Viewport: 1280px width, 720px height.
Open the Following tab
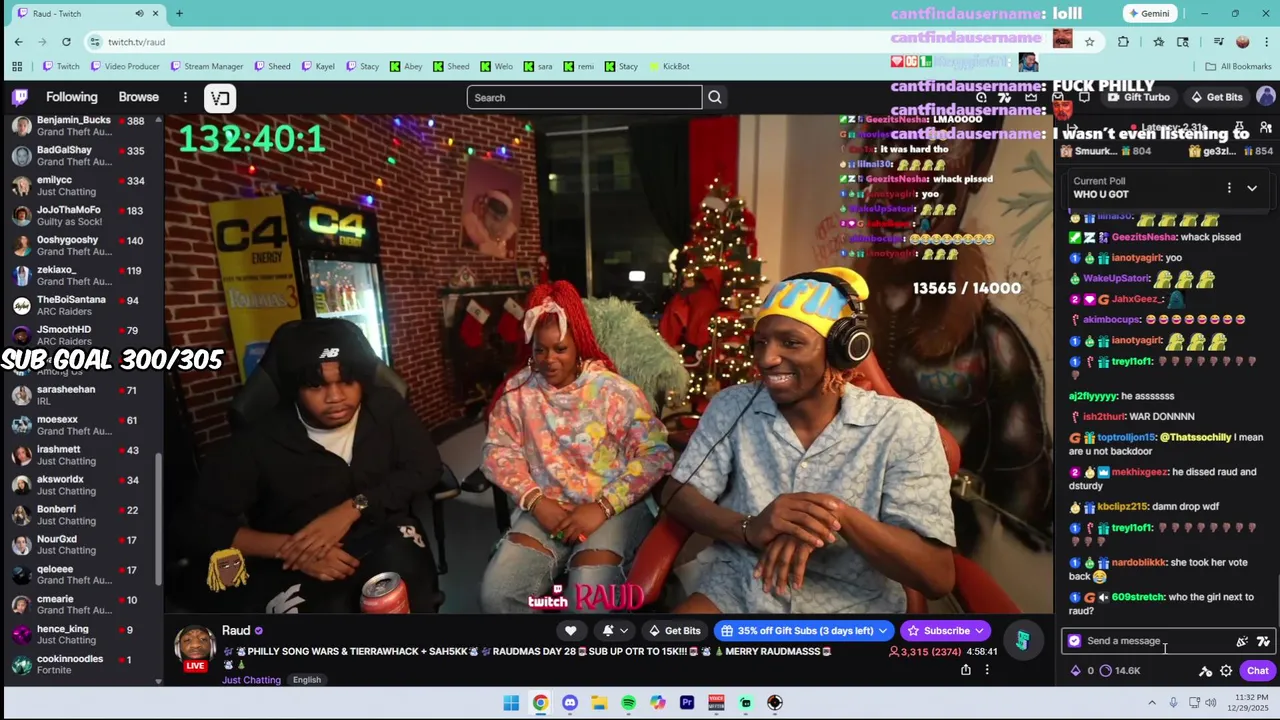pos(72,97)
